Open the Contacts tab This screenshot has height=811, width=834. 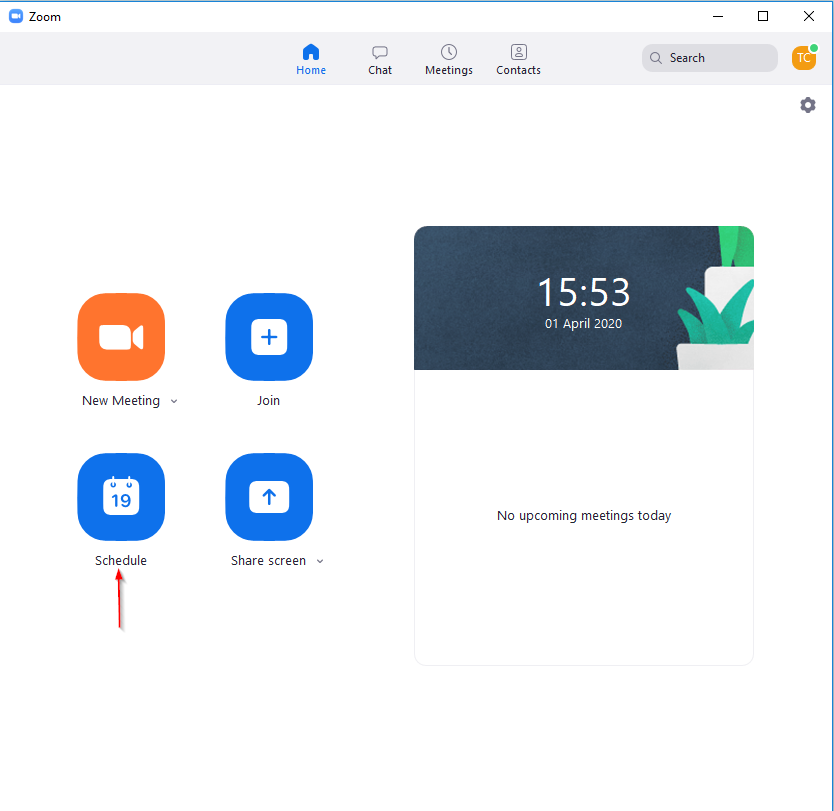click(x=518, y=59)
